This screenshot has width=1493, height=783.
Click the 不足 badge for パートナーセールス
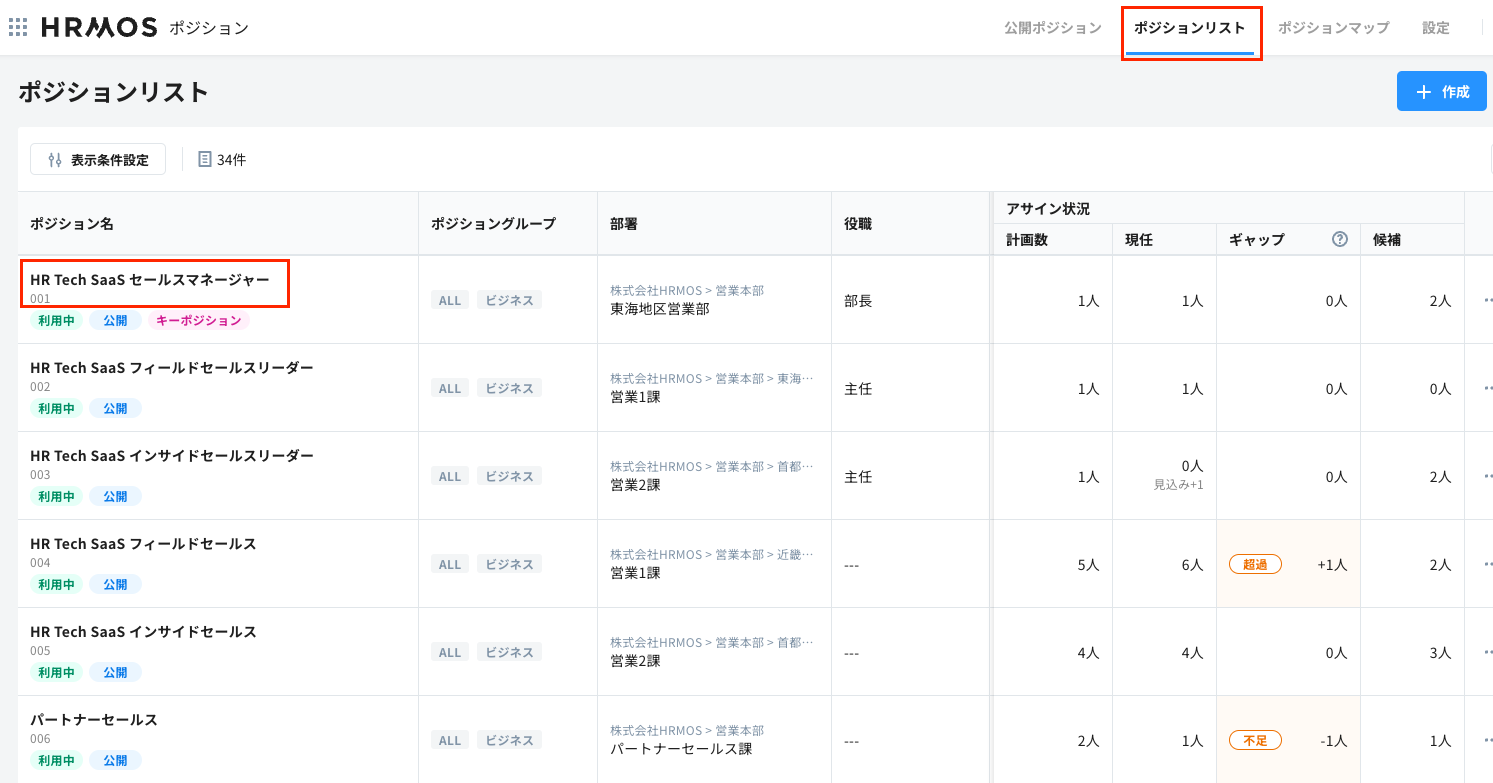tap(1255, 740)
